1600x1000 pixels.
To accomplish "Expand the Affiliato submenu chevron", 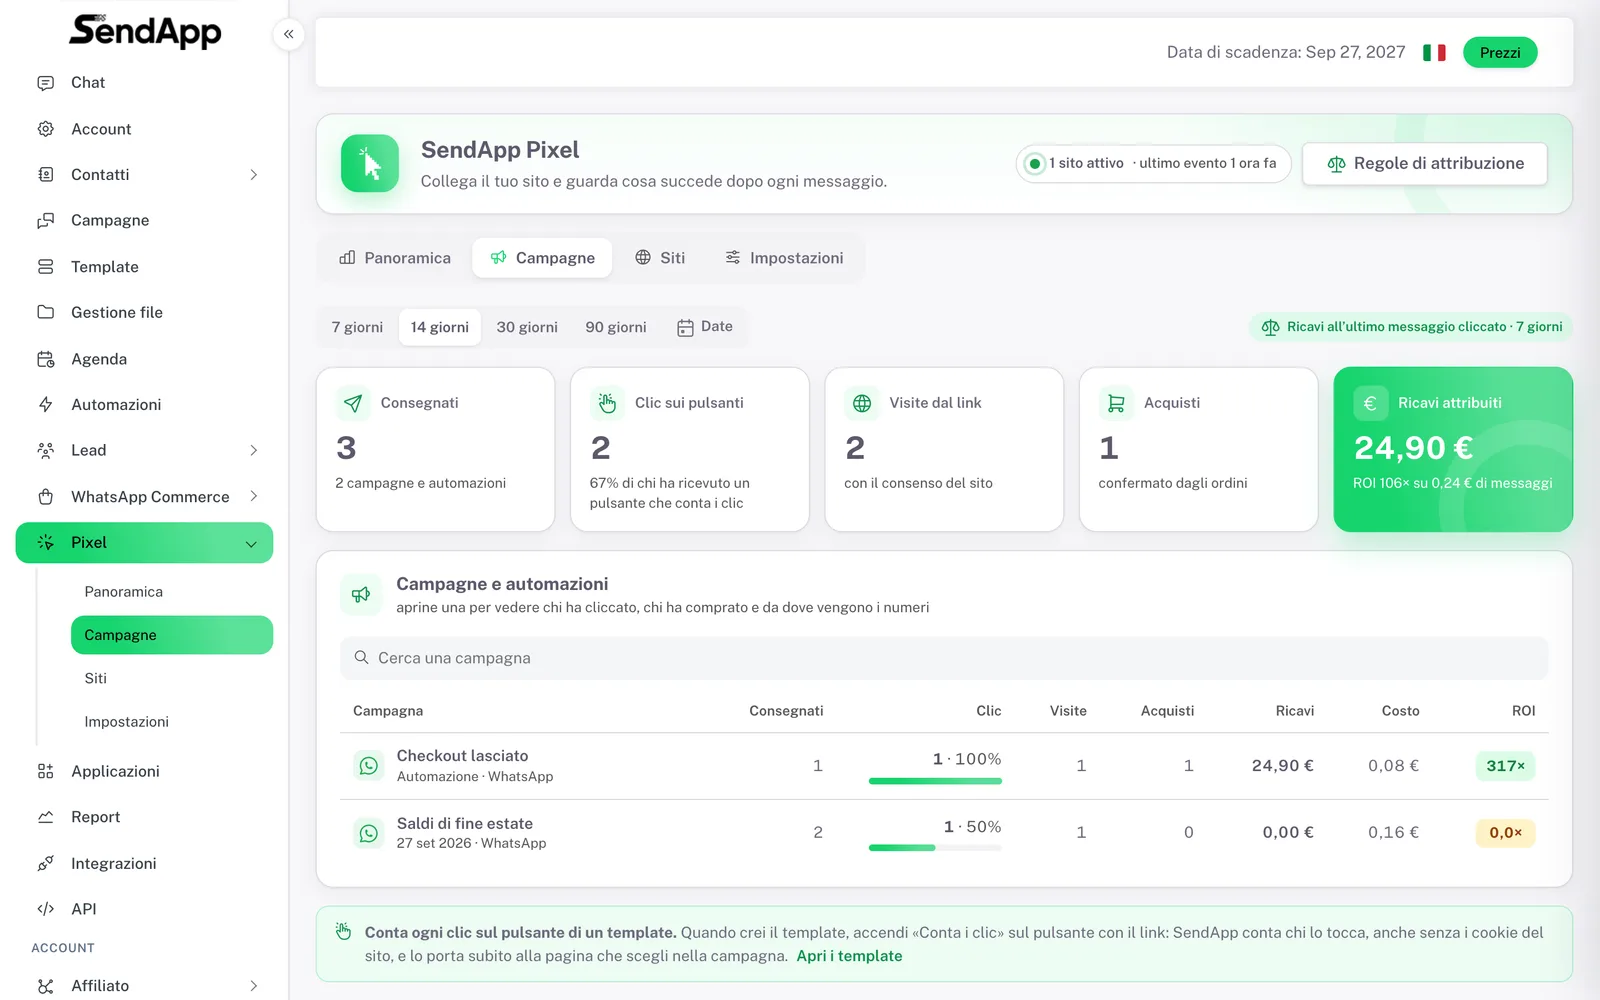I will click(254, 986).
